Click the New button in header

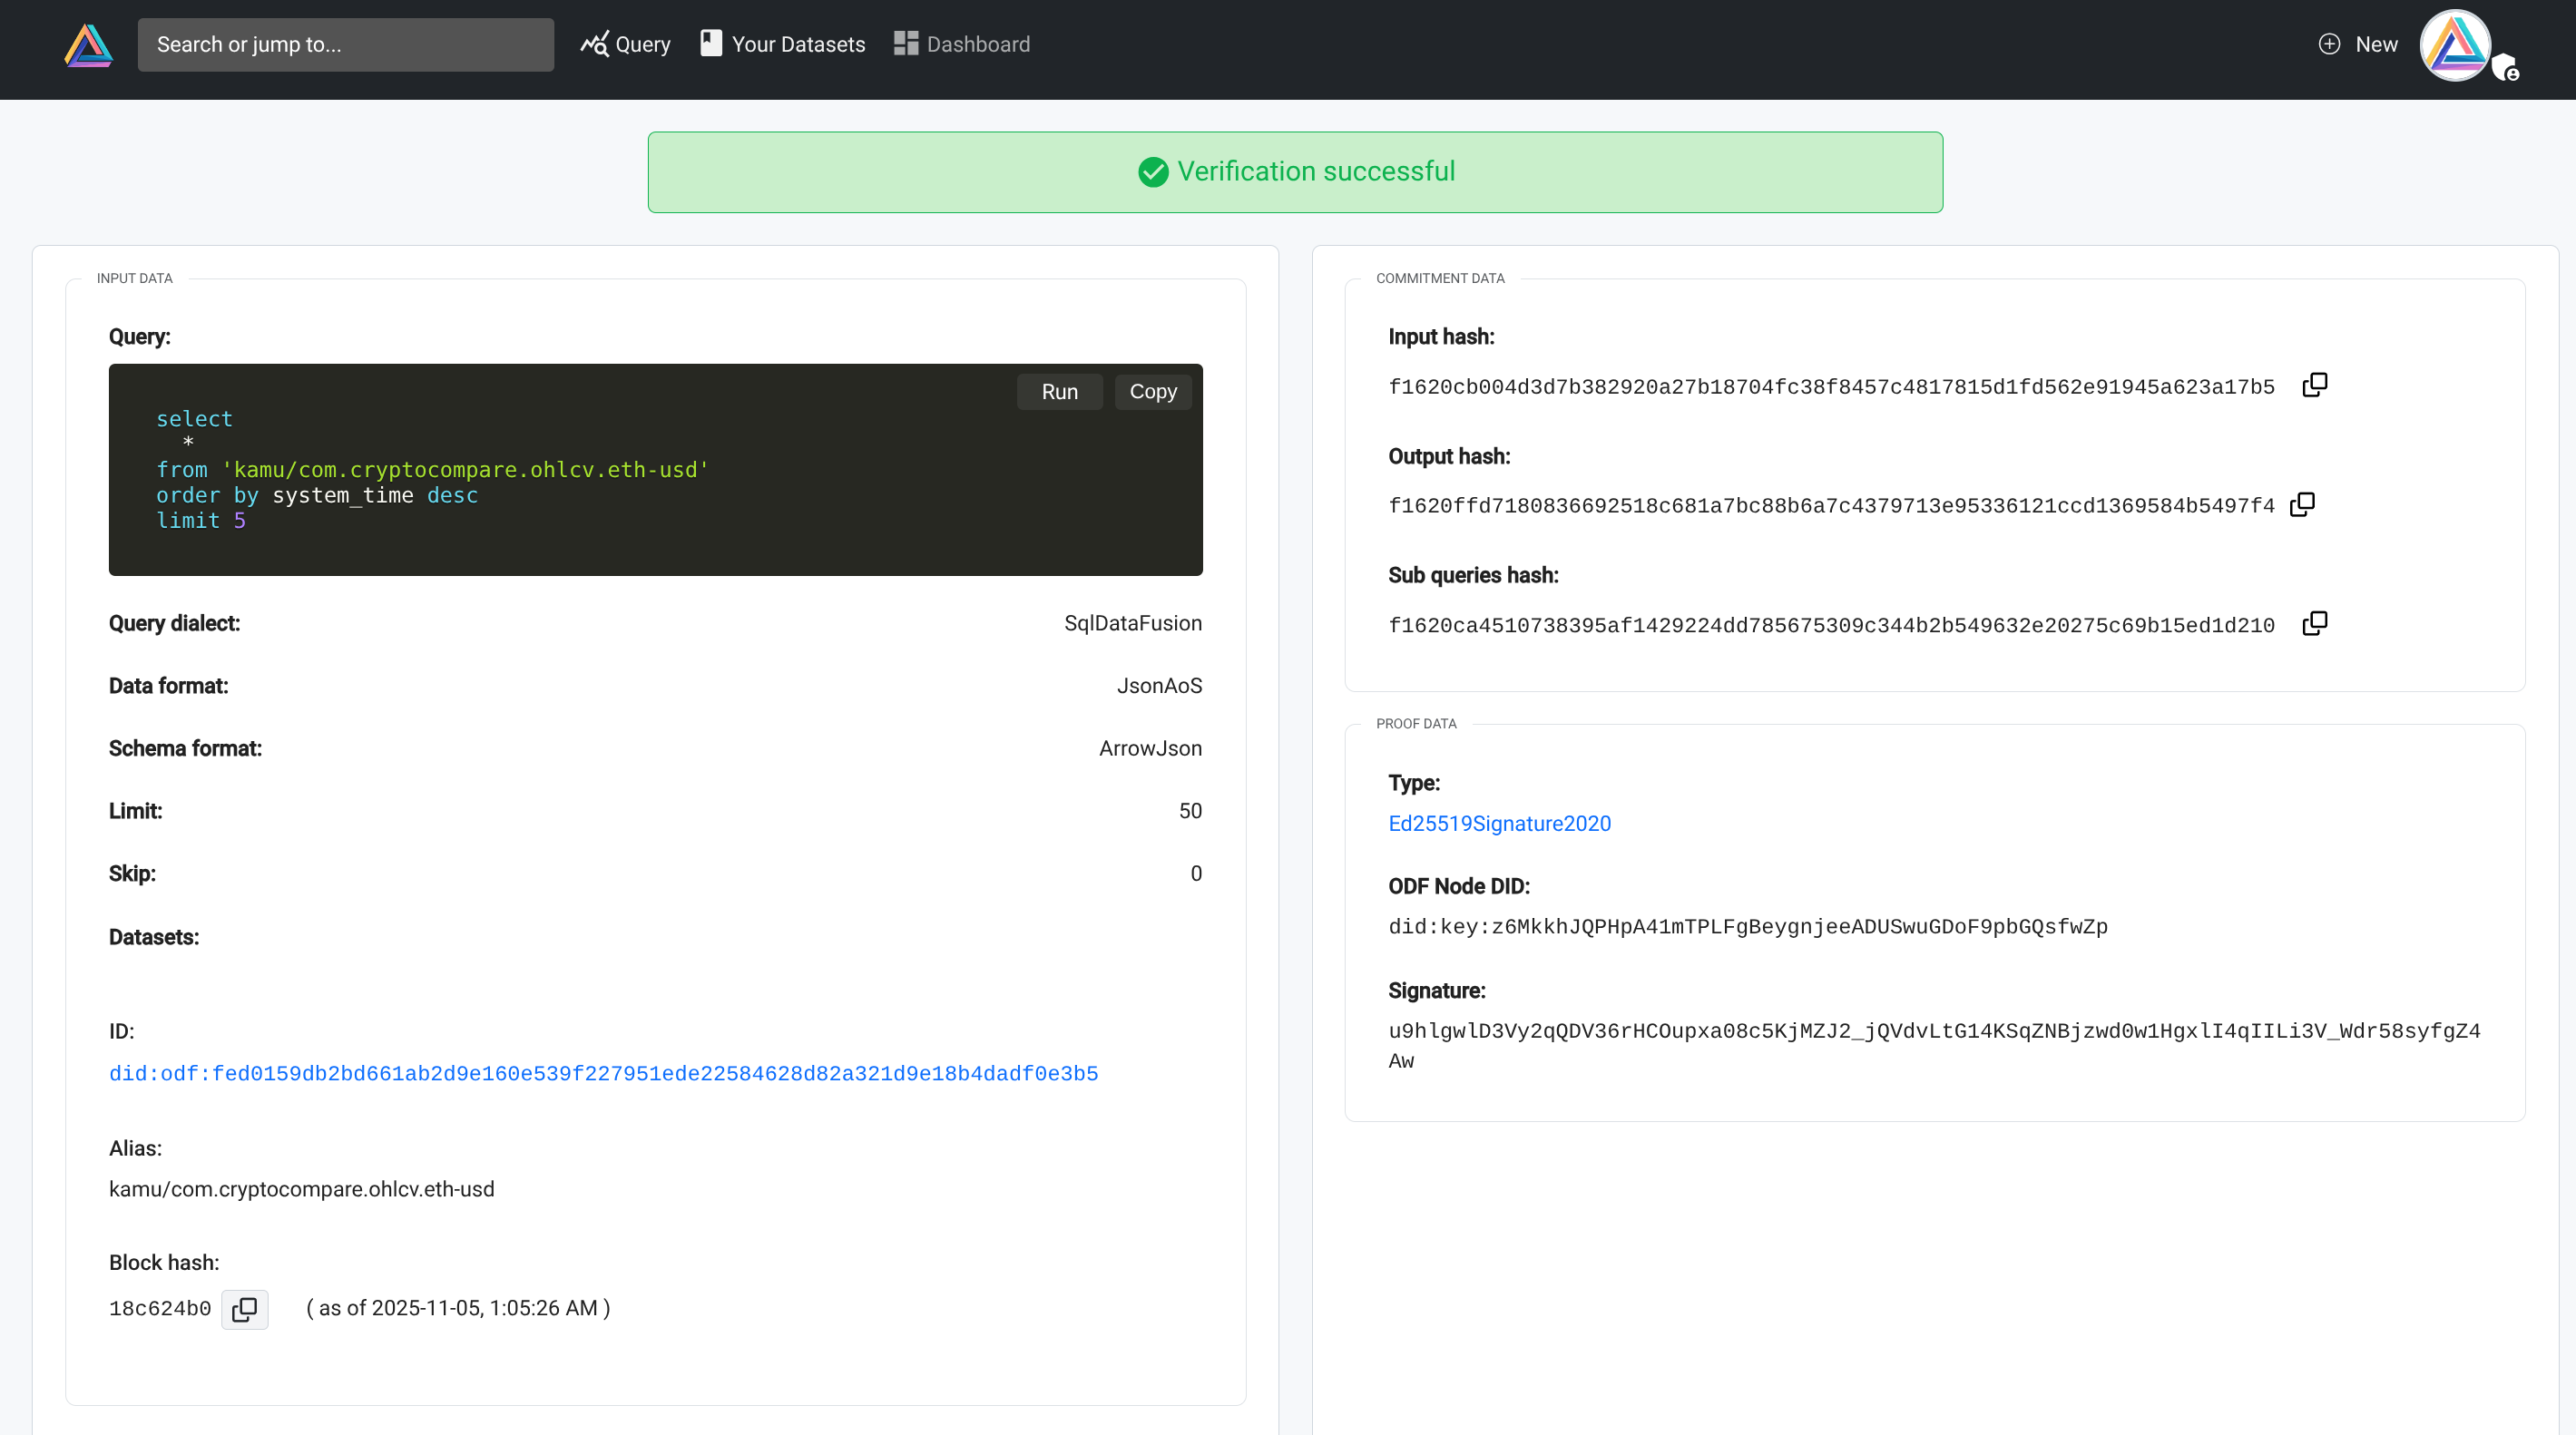point(2375,44)
